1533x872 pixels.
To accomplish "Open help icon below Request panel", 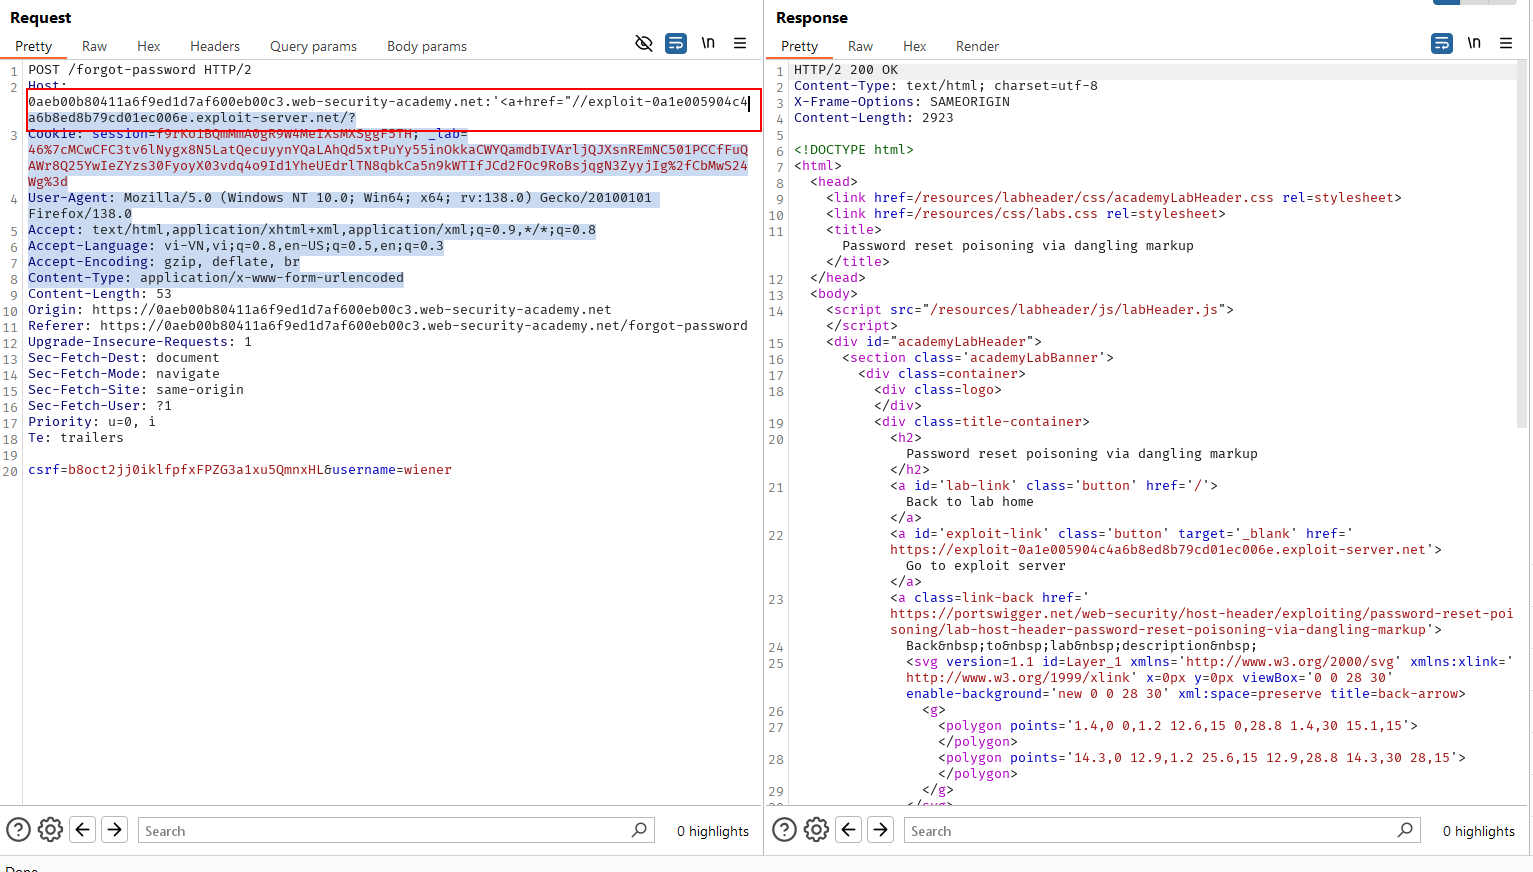I will [19, 830].
